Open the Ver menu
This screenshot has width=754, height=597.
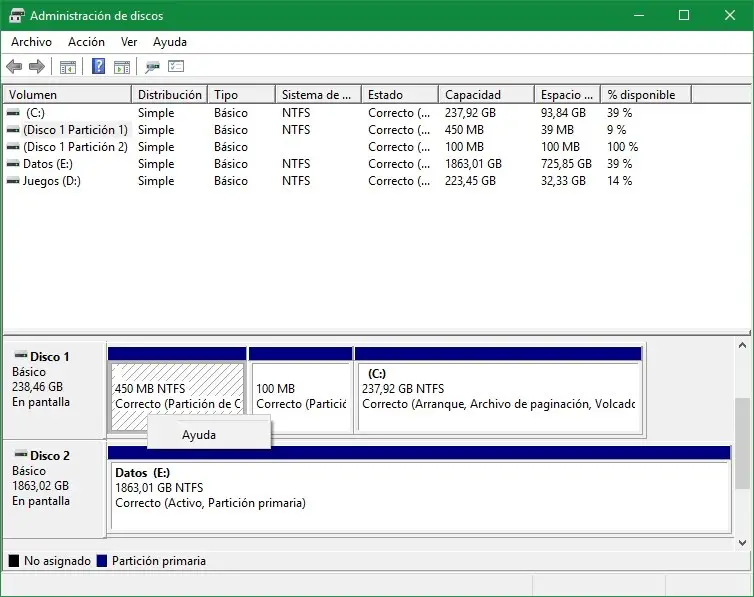point(129,42)
